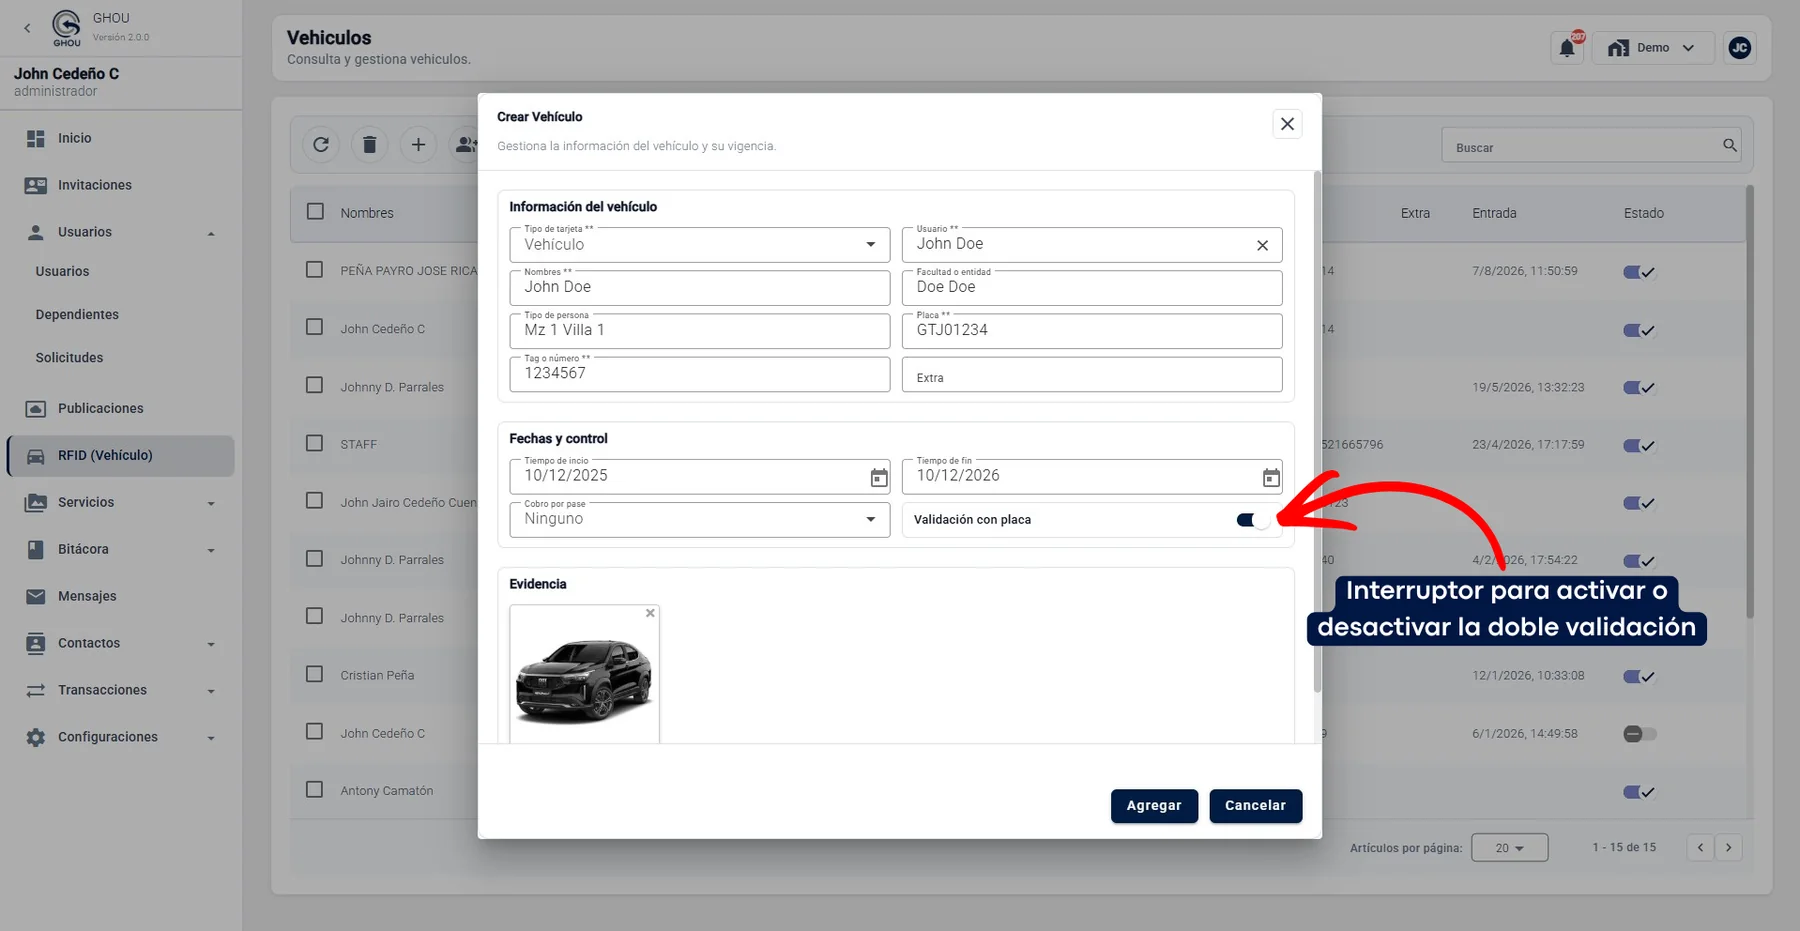The width and height of the screenshot is (1800, 931).
Task: Remove the car evidence image with its X
Action: [650, 613]
